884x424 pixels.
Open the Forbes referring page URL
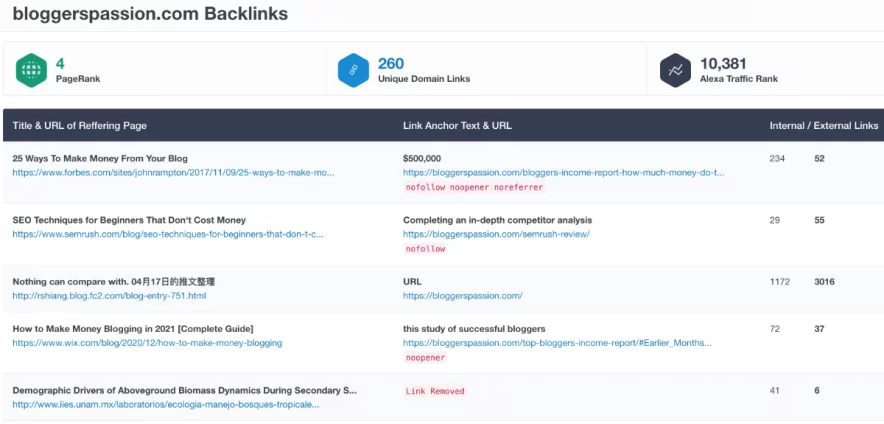174,173
